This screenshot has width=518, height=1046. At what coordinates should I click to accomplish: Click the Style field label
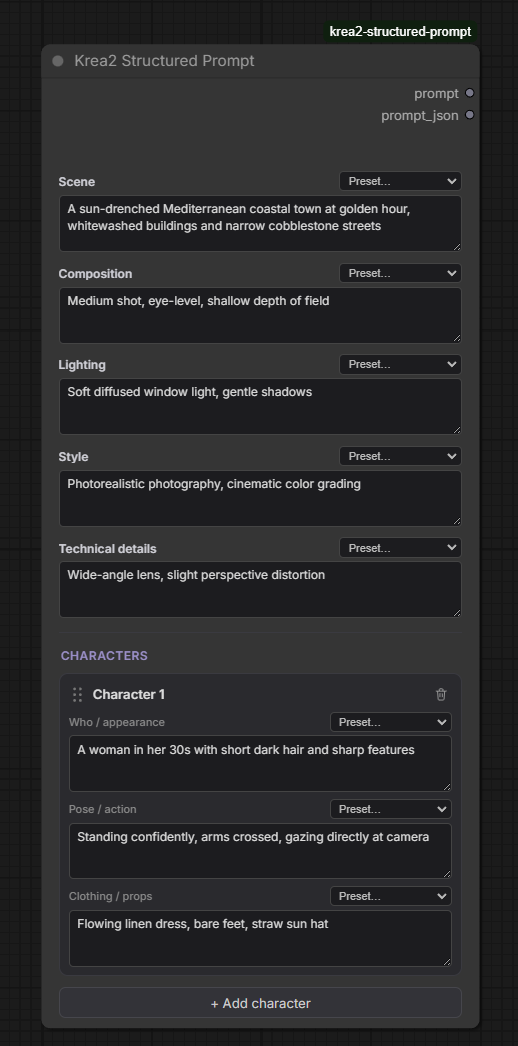pyautogui.click(x=73, y=457)
